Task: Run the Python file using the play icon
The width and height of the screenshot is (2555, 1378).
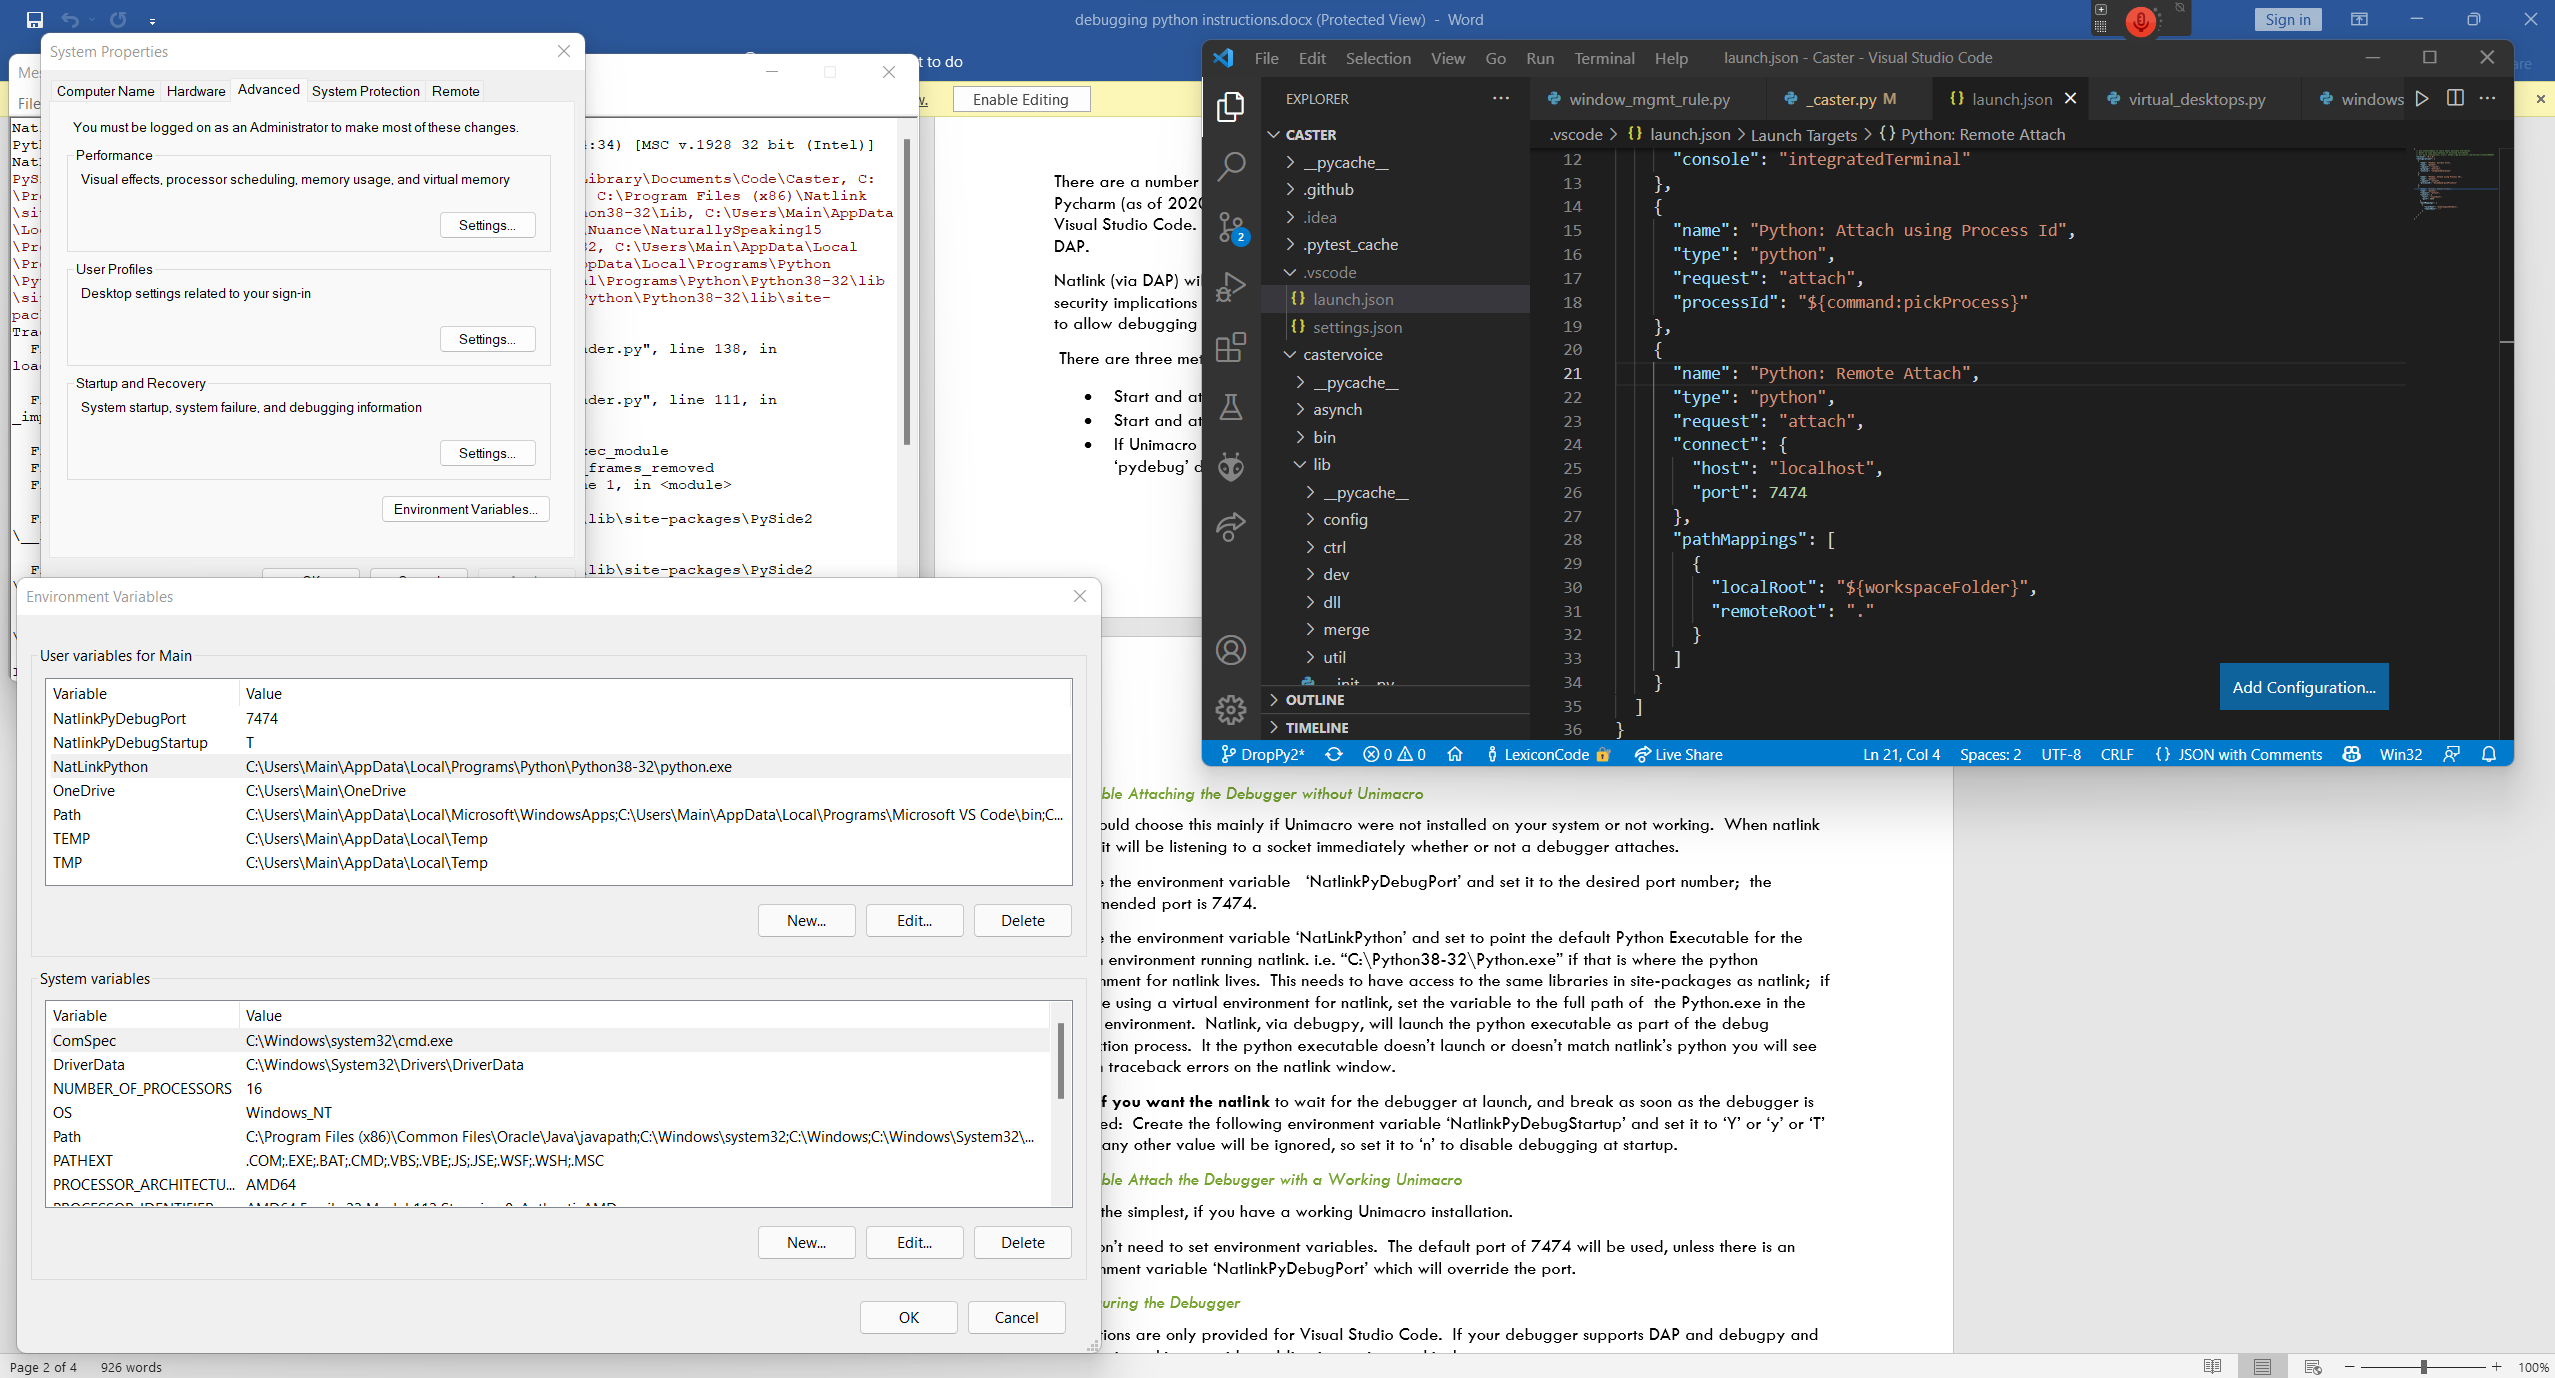Action: click(x=2422, y=98)
